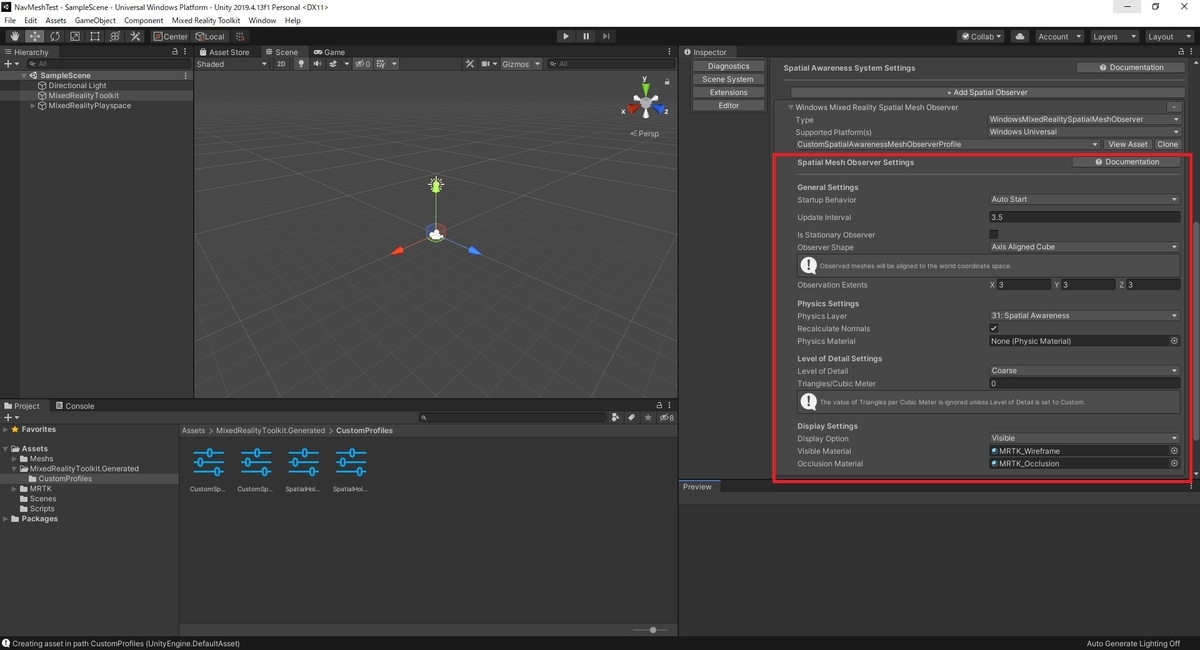Screen dimensions: 1200x650
Task: Open the Layout dropdown
Action: pyautogui.click(x=1168, y=36)
